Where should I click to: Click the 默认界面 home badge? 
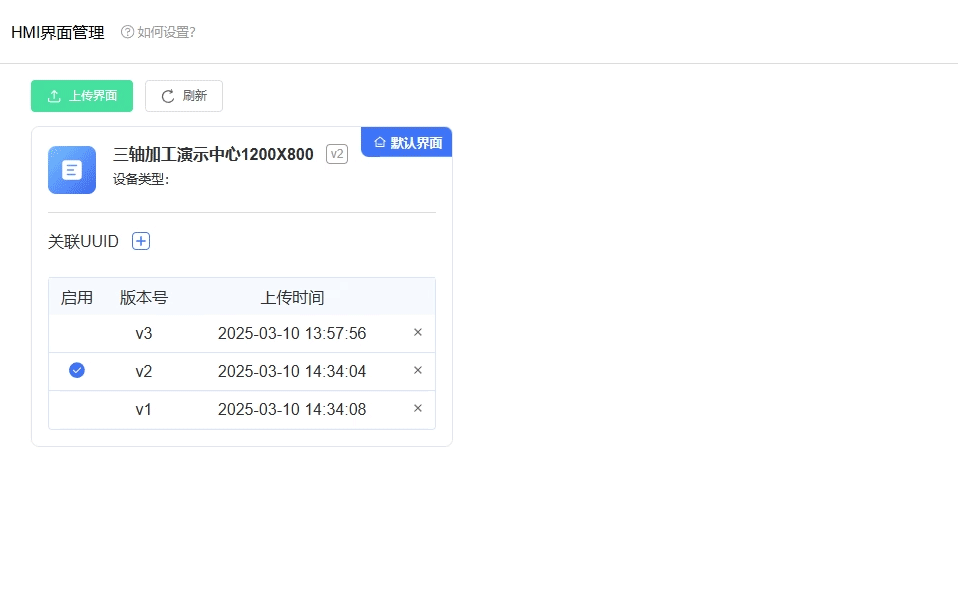pos(408,143)
